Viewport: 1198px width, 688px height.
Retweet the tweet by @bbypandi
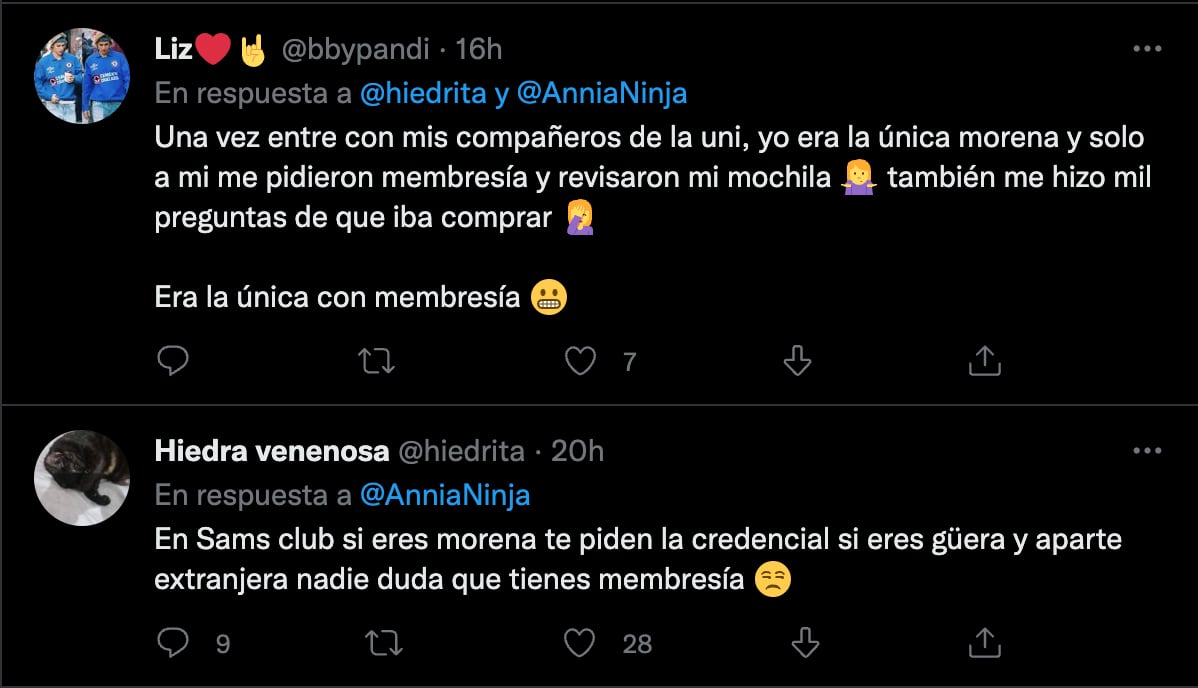point(376,361)
